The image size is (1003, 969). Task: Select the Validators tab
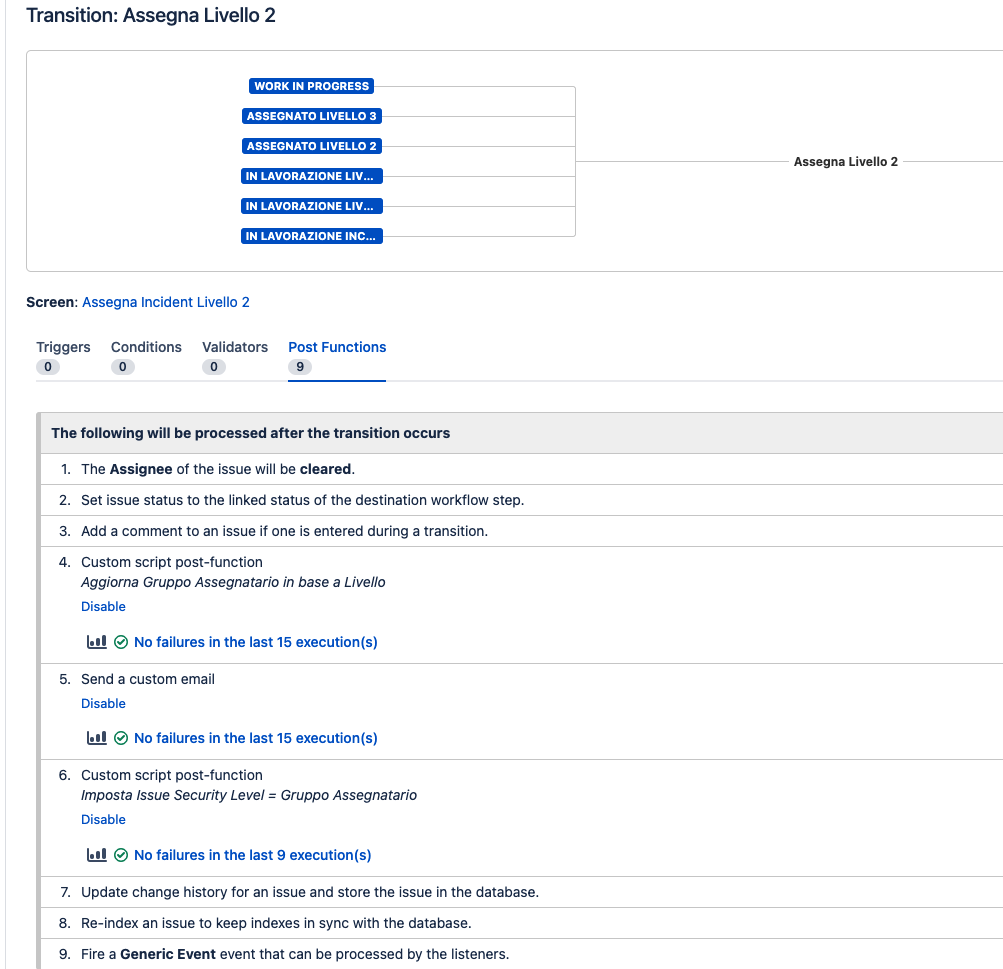click(234, 347)
